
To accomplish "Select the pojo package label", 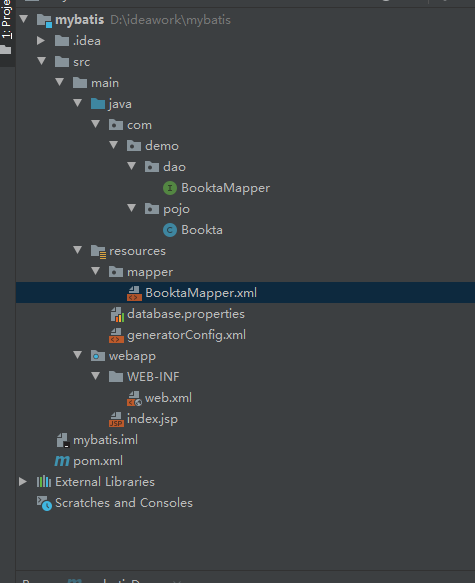I will 177,209.
